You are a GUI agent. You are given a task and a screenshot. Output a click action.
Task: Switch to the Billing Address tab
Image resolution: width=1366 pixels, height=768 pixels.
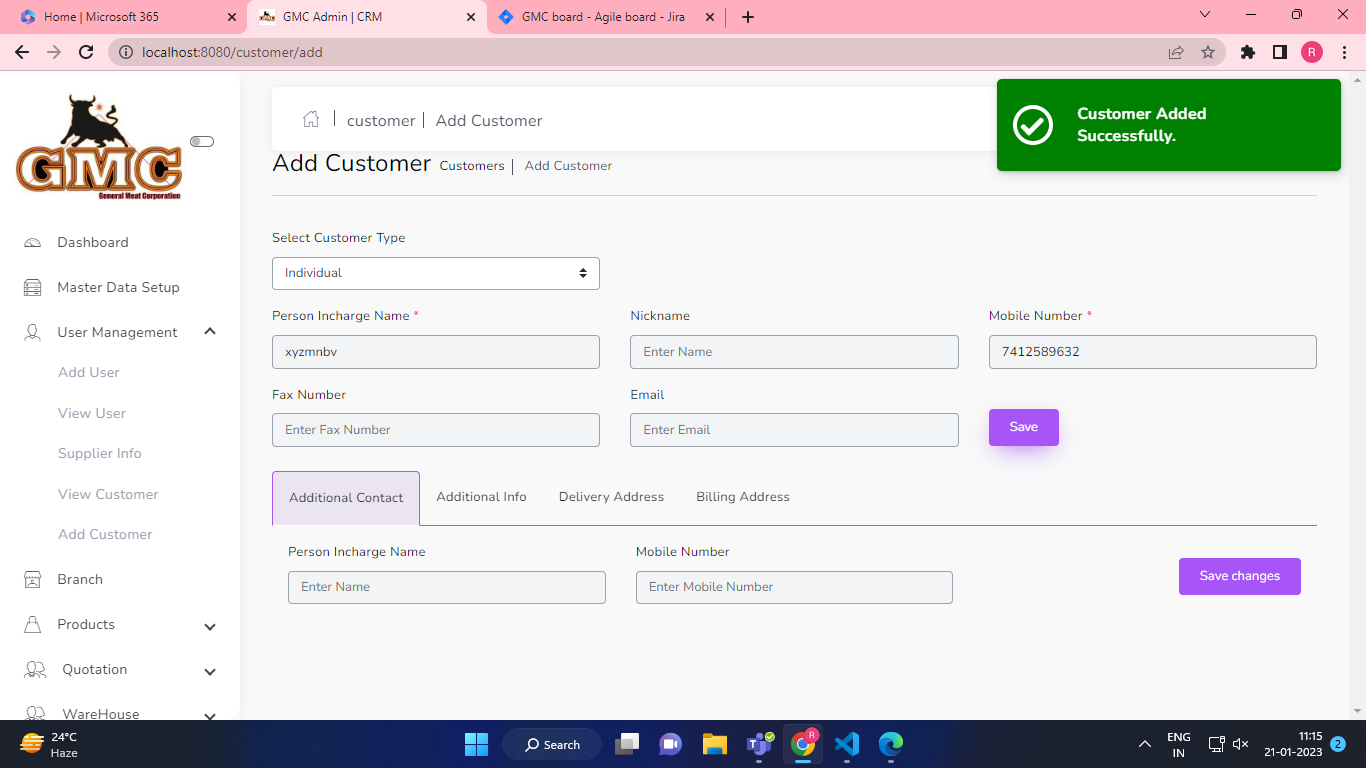tap(743, 497)
